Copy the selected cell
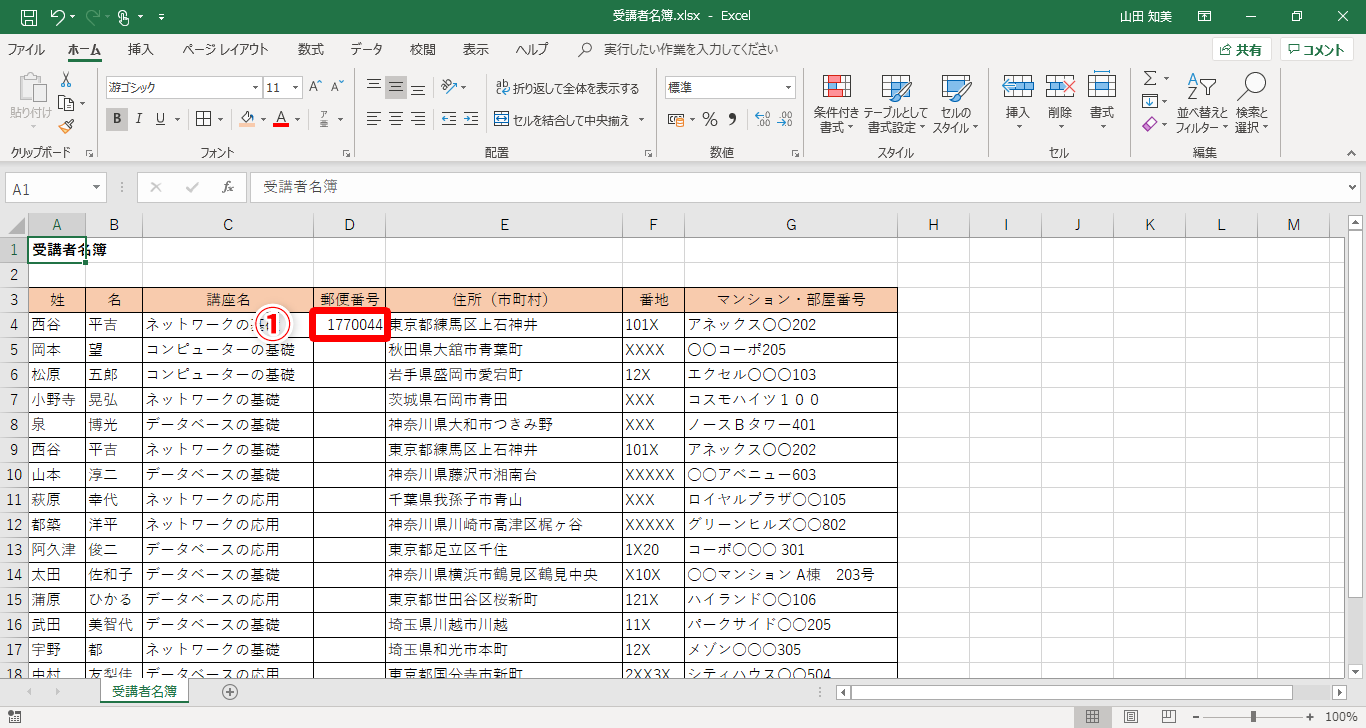Image resolution: width=1366 pixels, height=728 pixels. [x=66, y=103]
